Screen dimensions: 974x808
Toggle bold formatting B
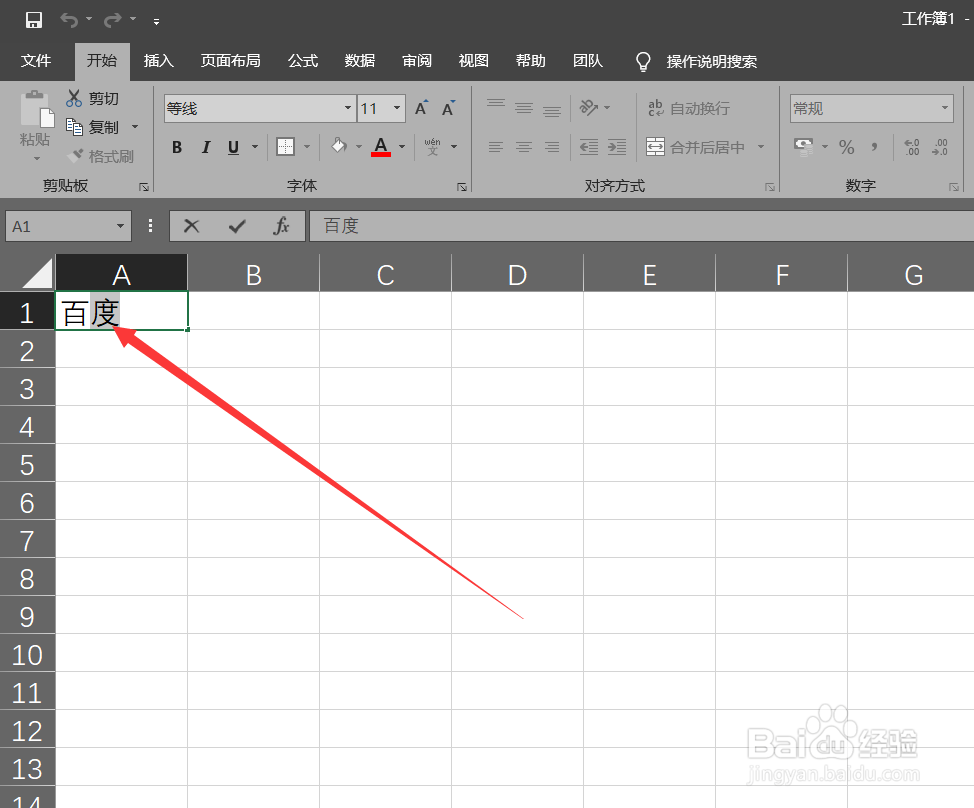[x=177, y=147]
